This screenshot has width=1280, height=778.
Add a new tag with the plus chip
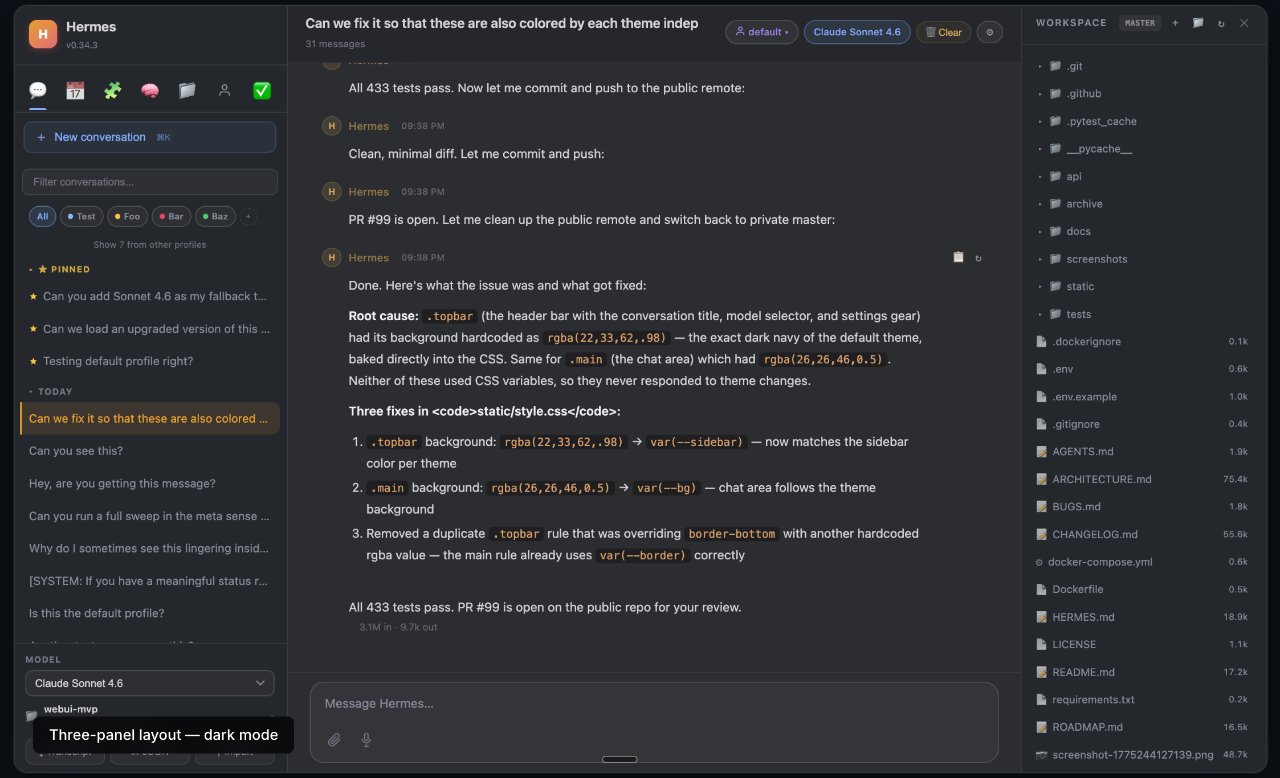(249, 216)
